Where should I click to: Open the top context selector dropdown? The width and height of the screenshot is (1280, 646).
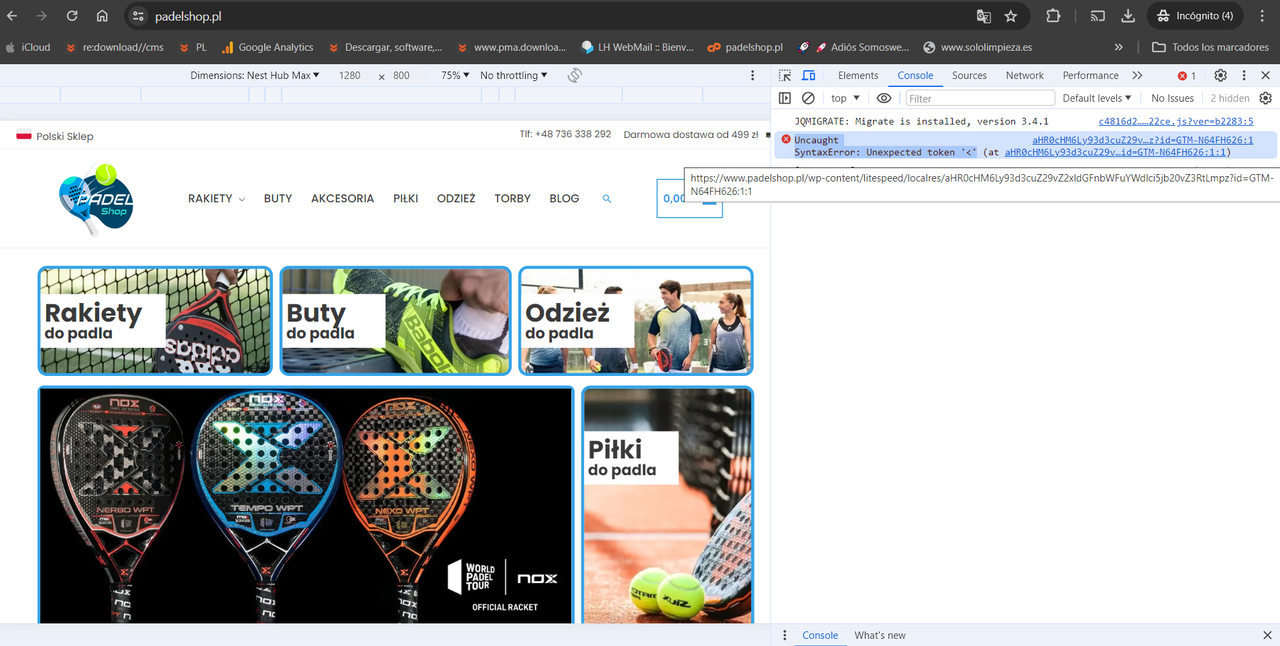[x=845, y=98]
